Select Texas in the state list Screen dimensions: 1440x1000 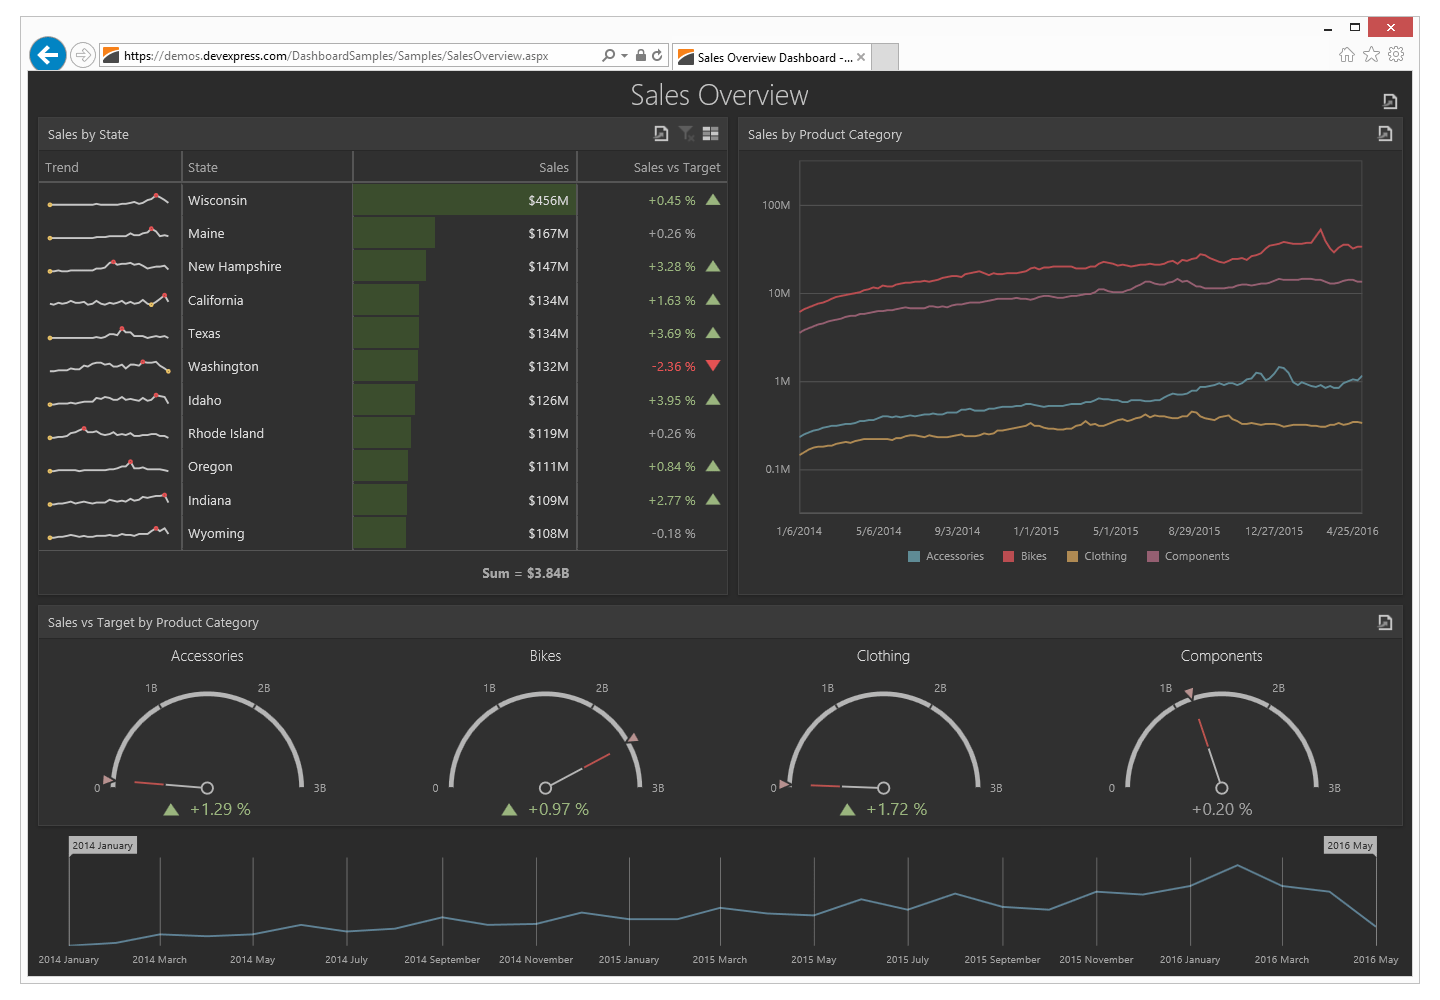(x=383, y=334)
